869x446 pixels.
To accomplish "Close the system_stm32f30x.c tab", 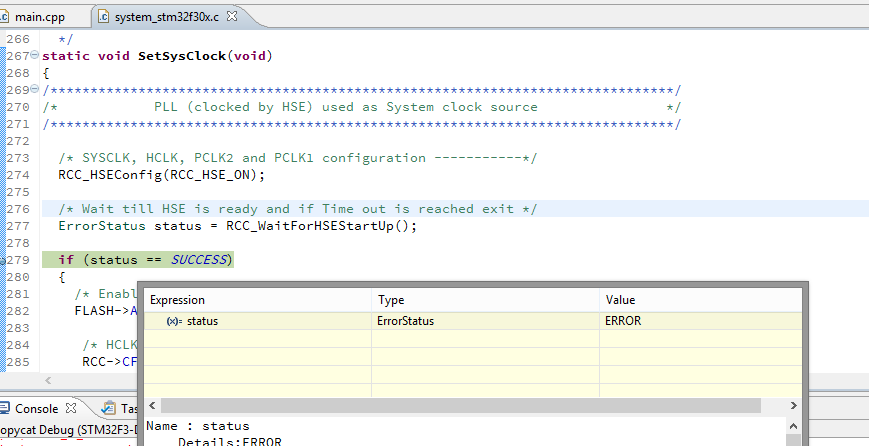I will (232, 17).
